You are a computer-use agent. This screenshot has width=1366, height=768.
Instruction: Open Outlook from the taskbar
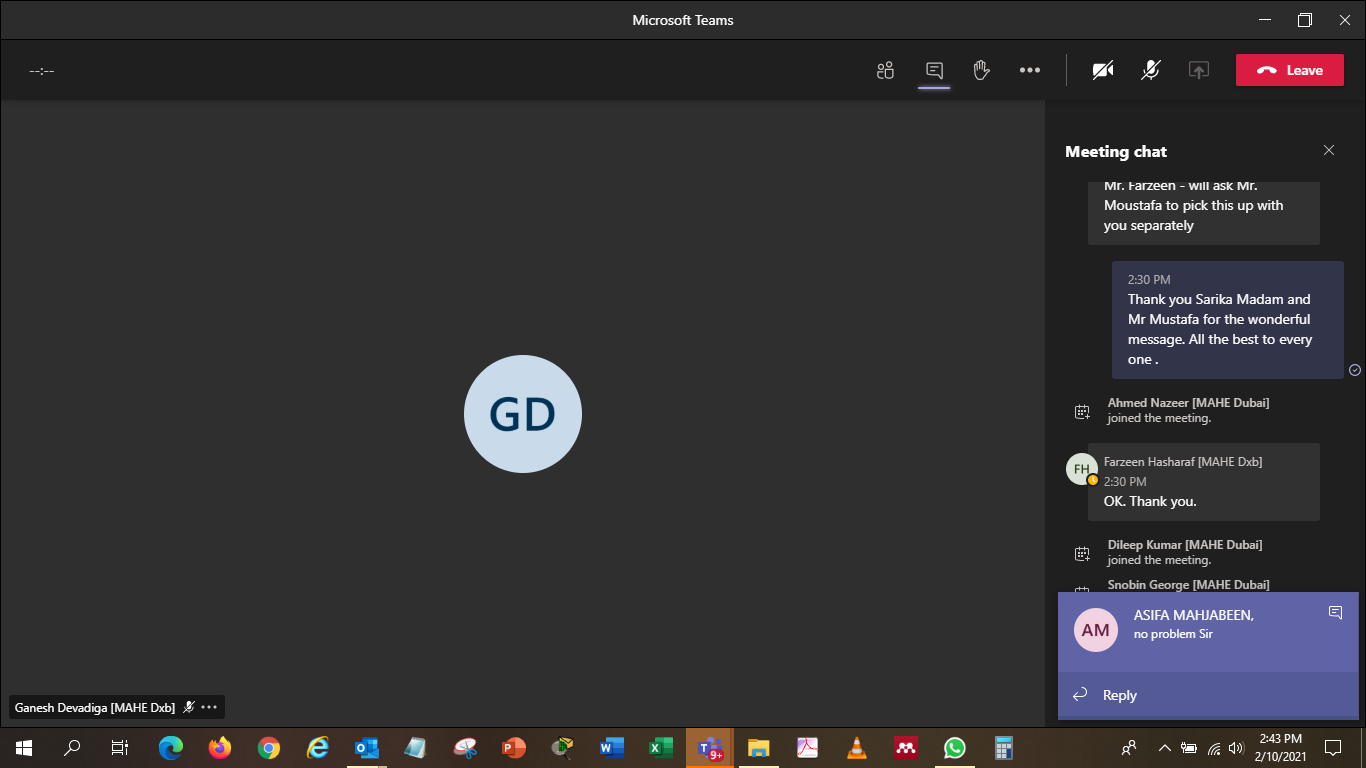(x=366, y=747)
